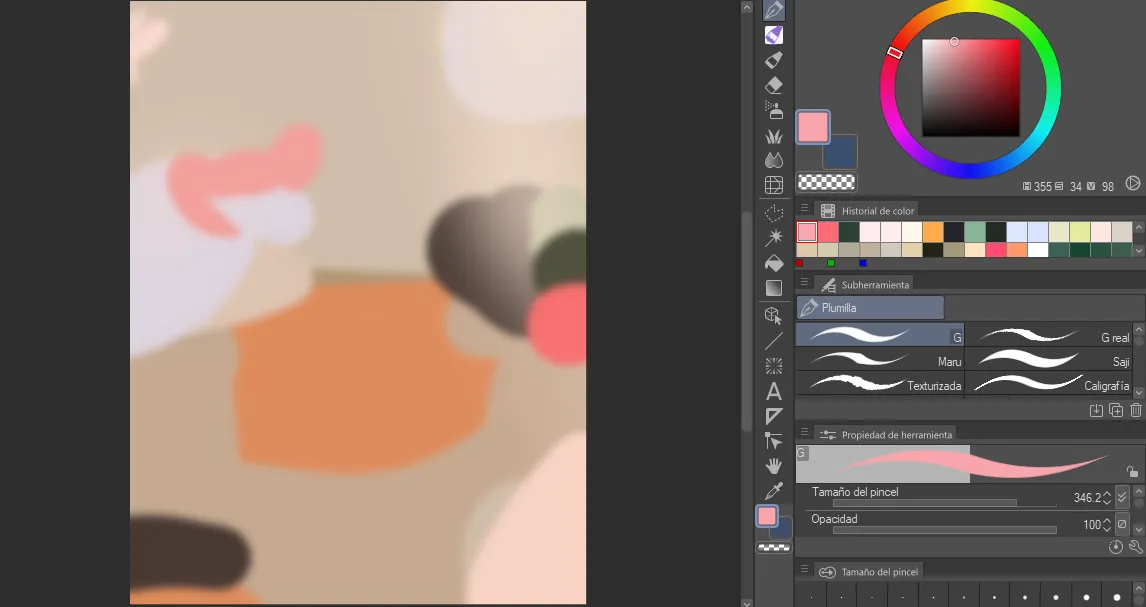Select the Saturated line burst tool
Viewport: 1146px width, 607px height.
point(773,366)
